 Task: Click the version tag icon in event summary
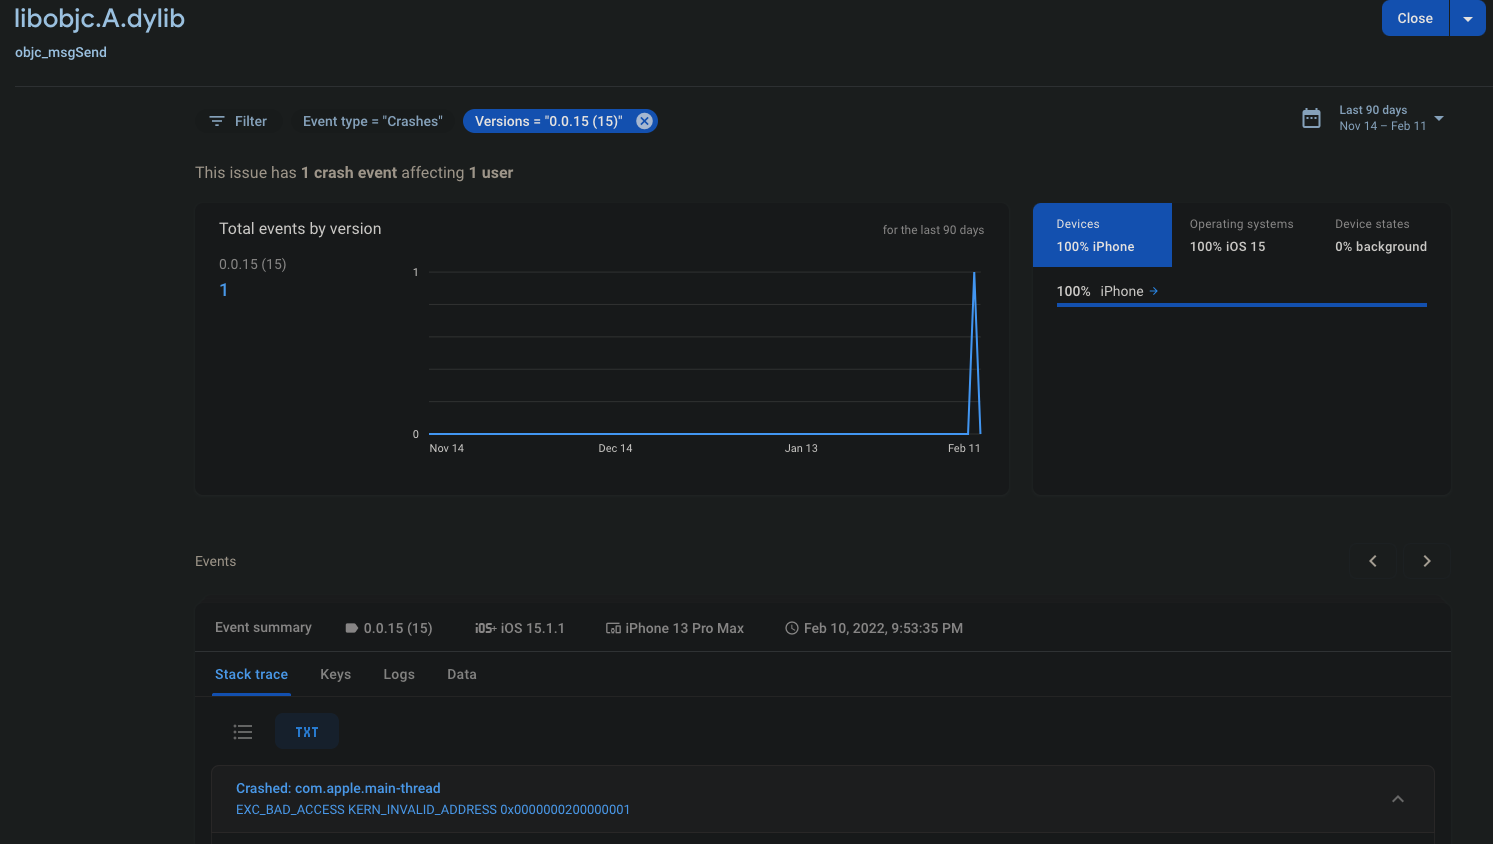pyautogui.click(x=350, y=628)
